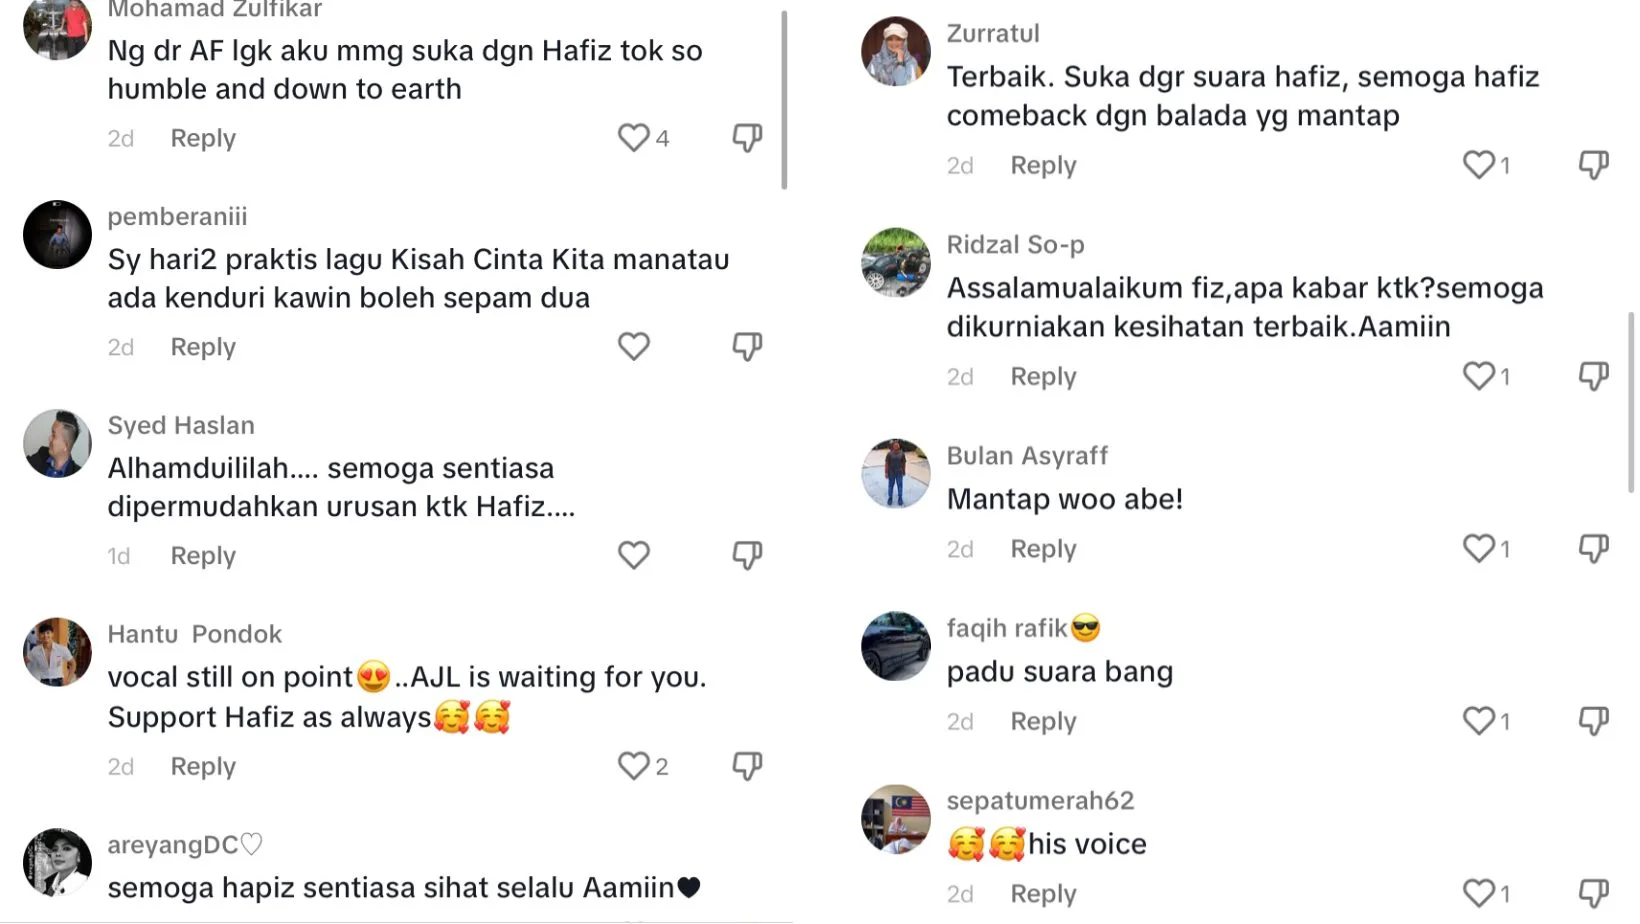The height and width of the screenshot is (924, 1640).
Task: Open sepatumerah62's profile via username
Action: [x=1040, y=800]
